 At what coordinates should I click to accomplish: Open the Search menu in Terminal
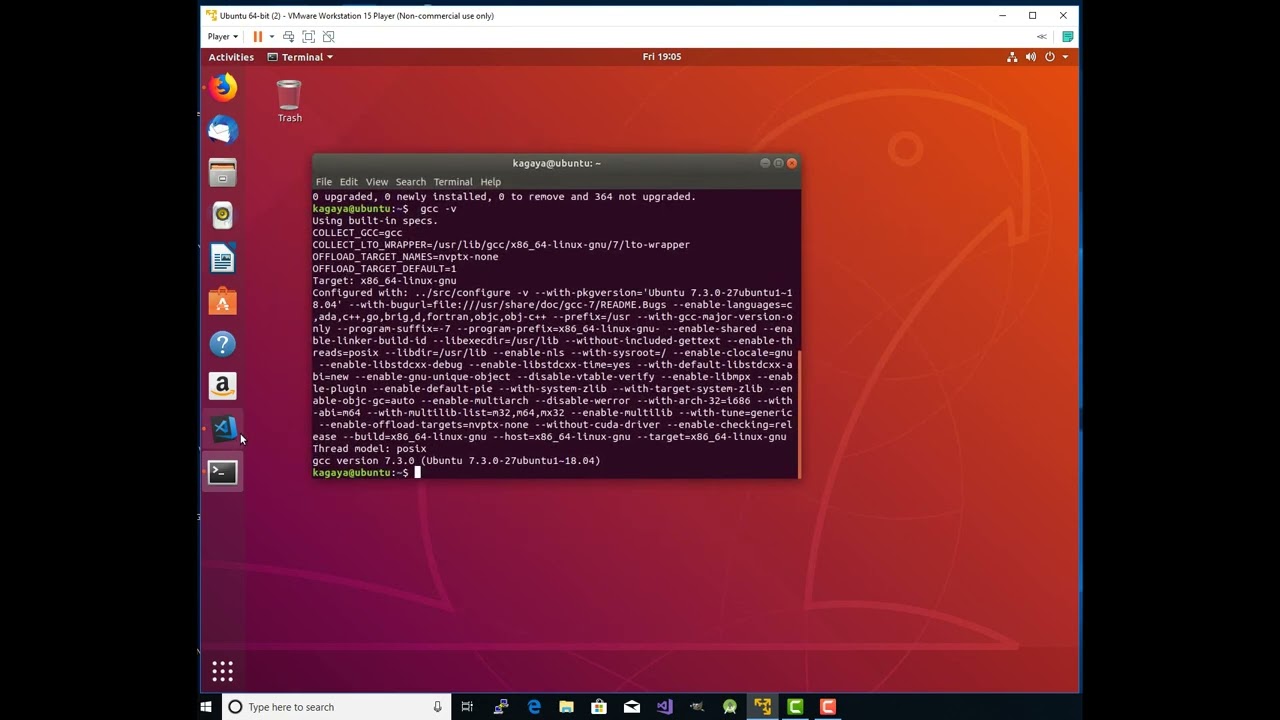tap(410, 182)
